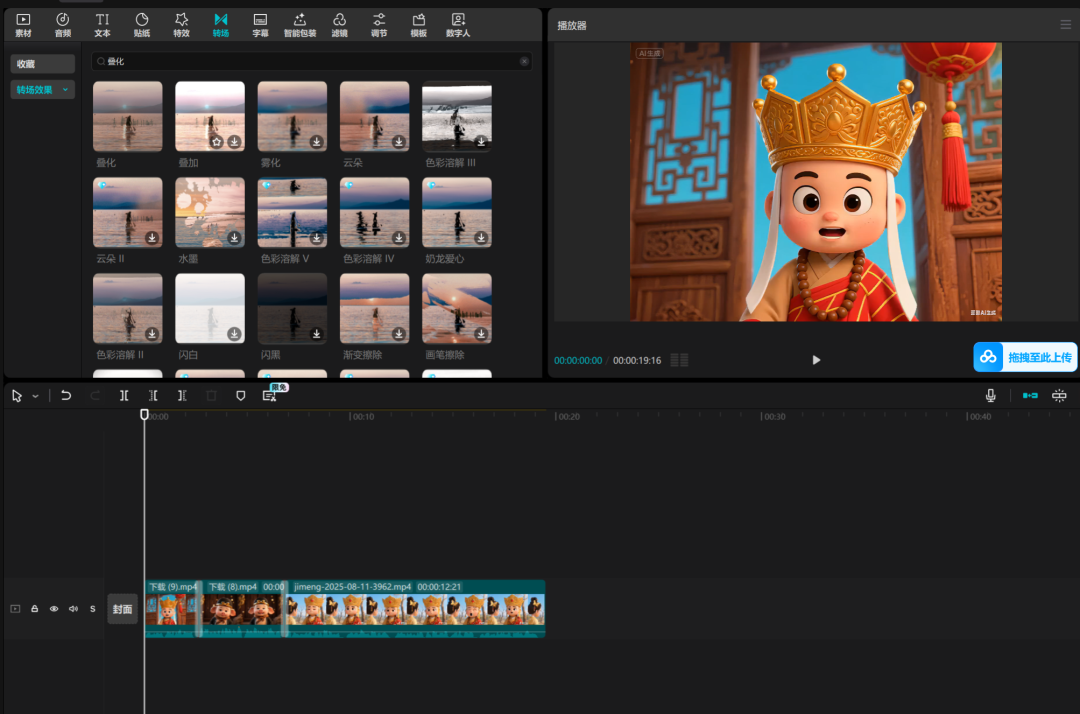Redo the last undone edit

(x=95, y=395)
